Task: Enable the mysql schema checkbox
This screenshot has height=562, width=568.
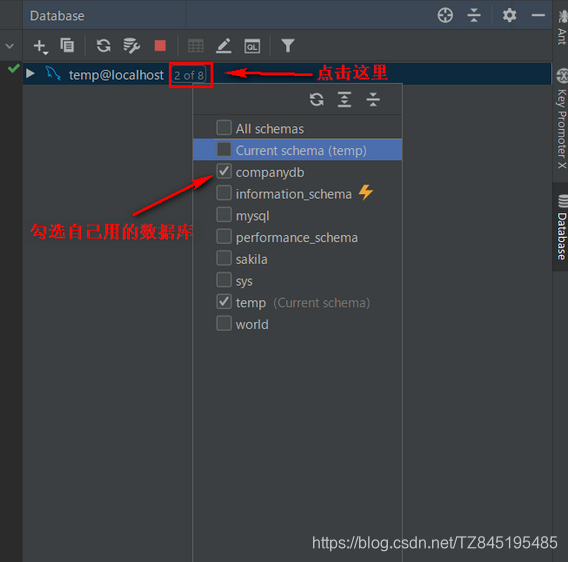Action: (x=224, y=215)
